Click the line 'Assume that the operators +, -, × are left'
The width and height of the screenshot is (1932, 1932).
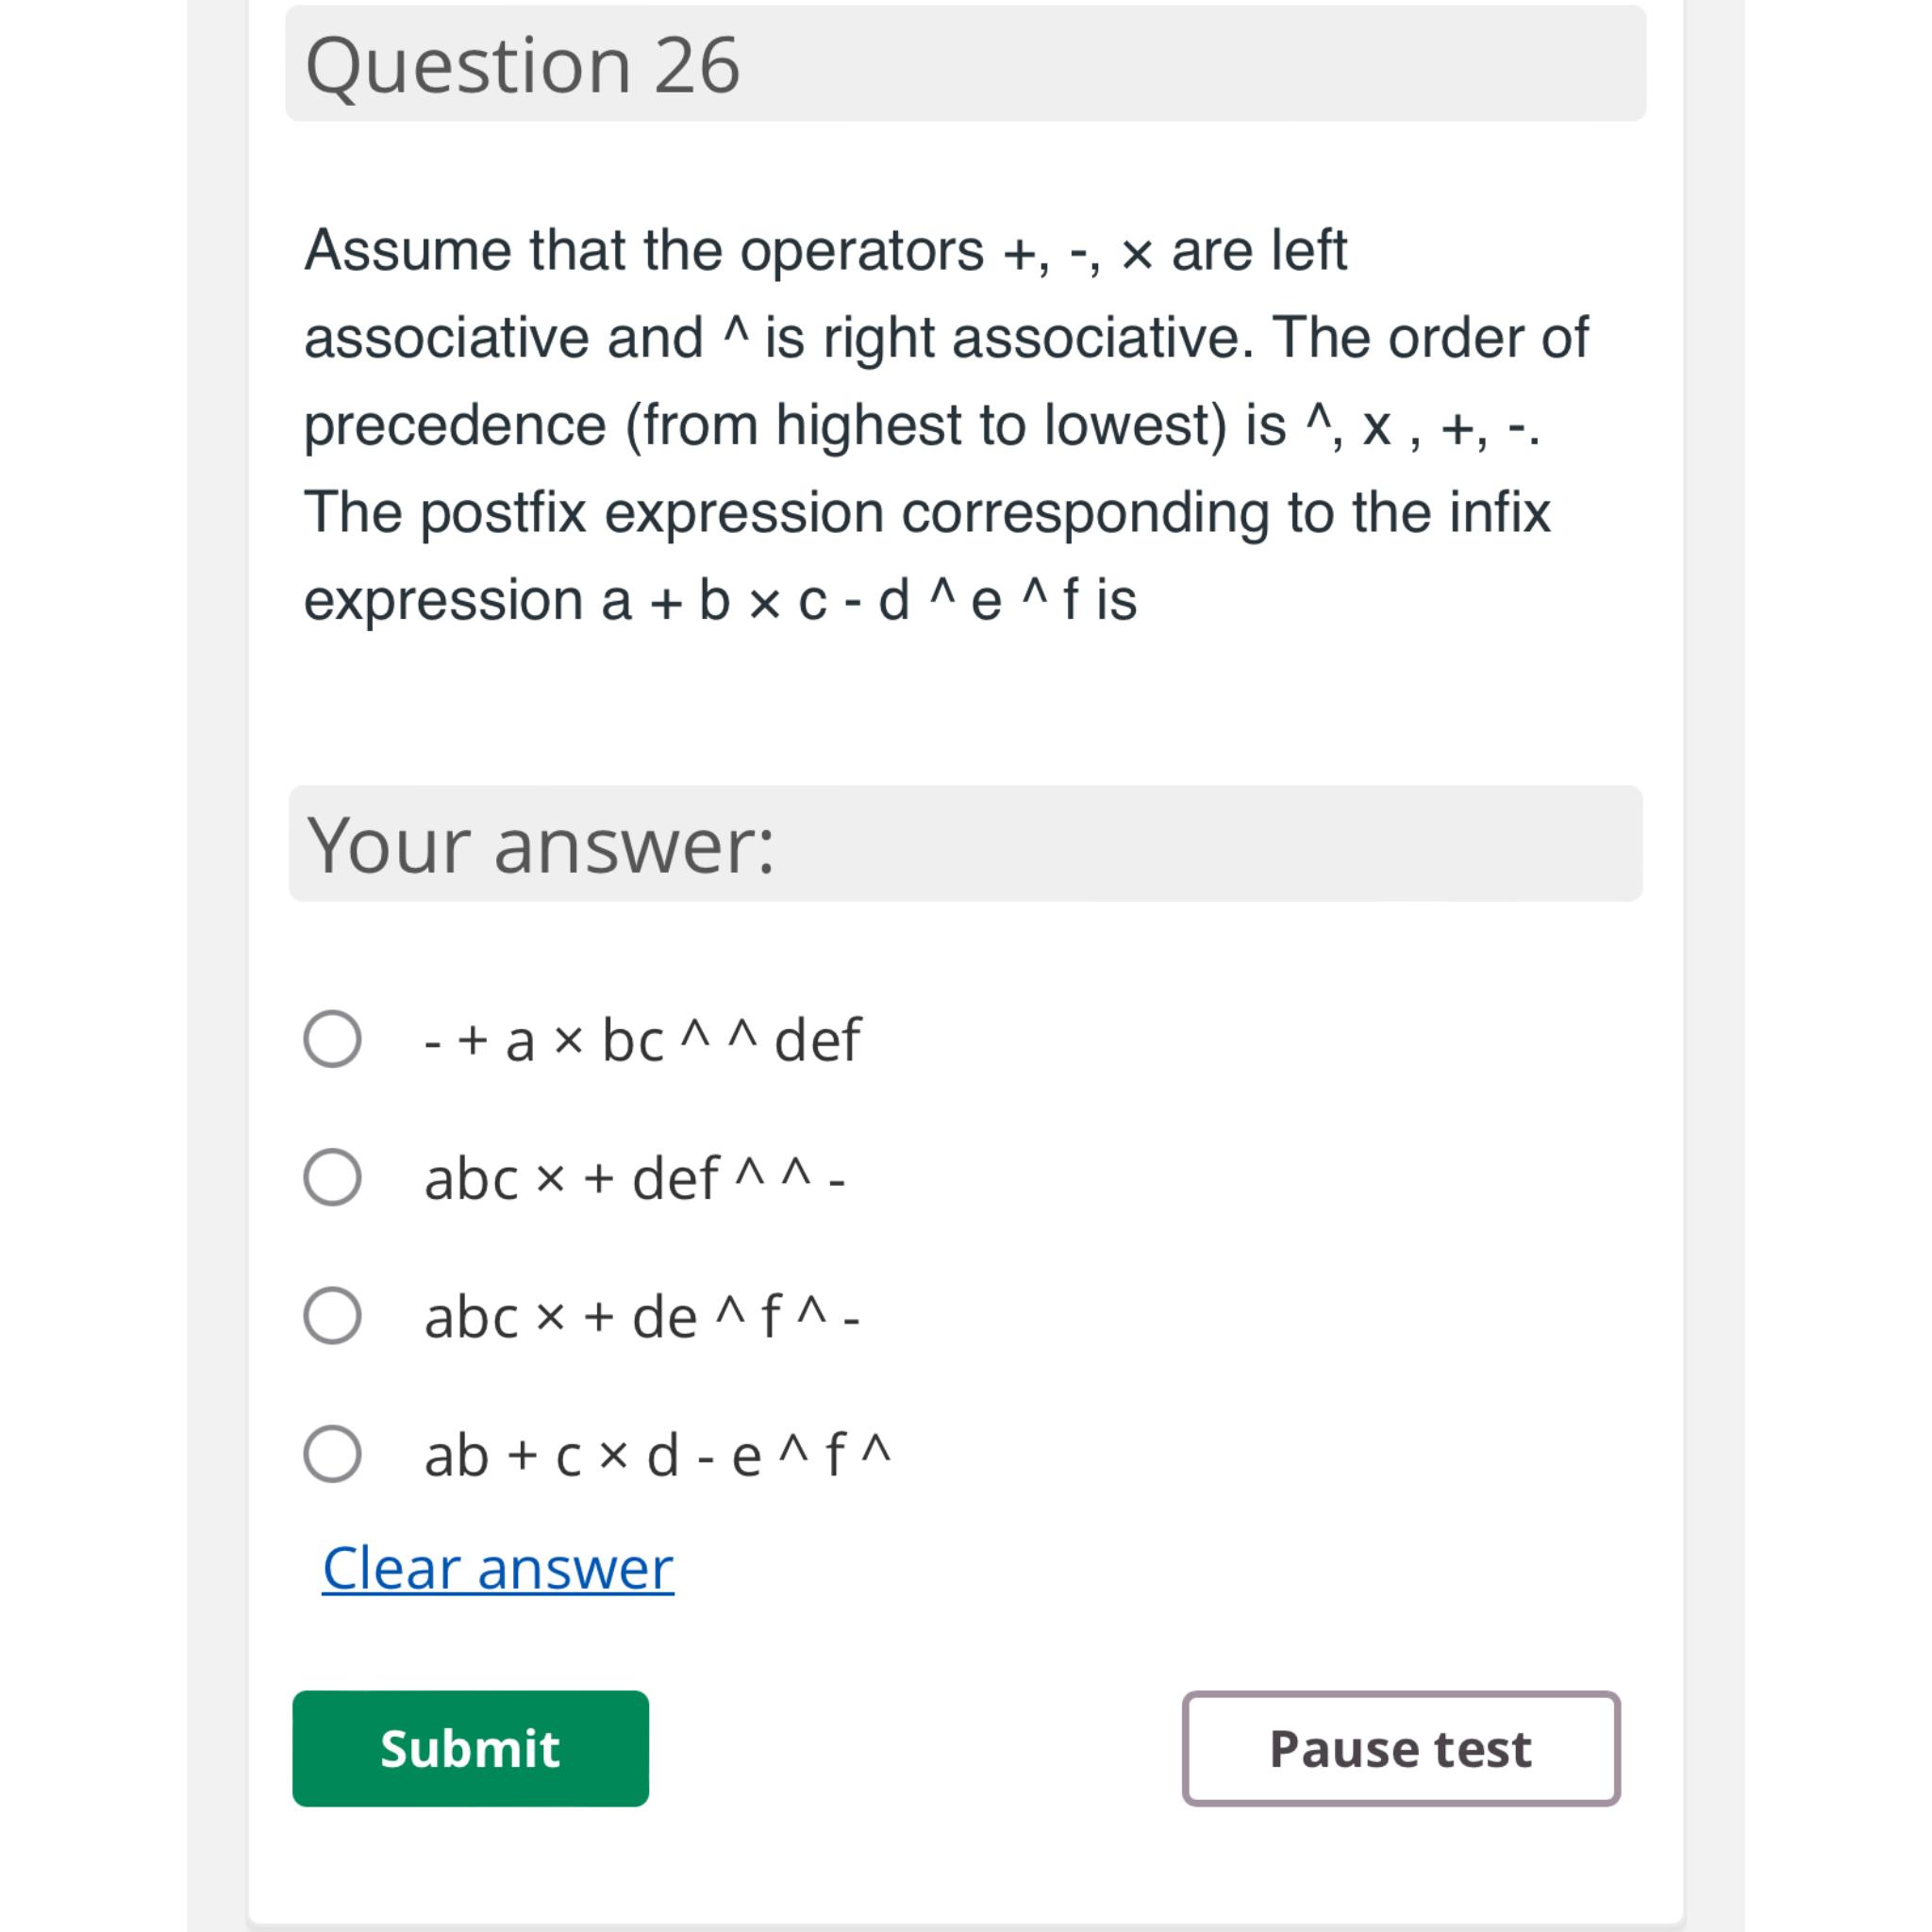coord(826,249)
